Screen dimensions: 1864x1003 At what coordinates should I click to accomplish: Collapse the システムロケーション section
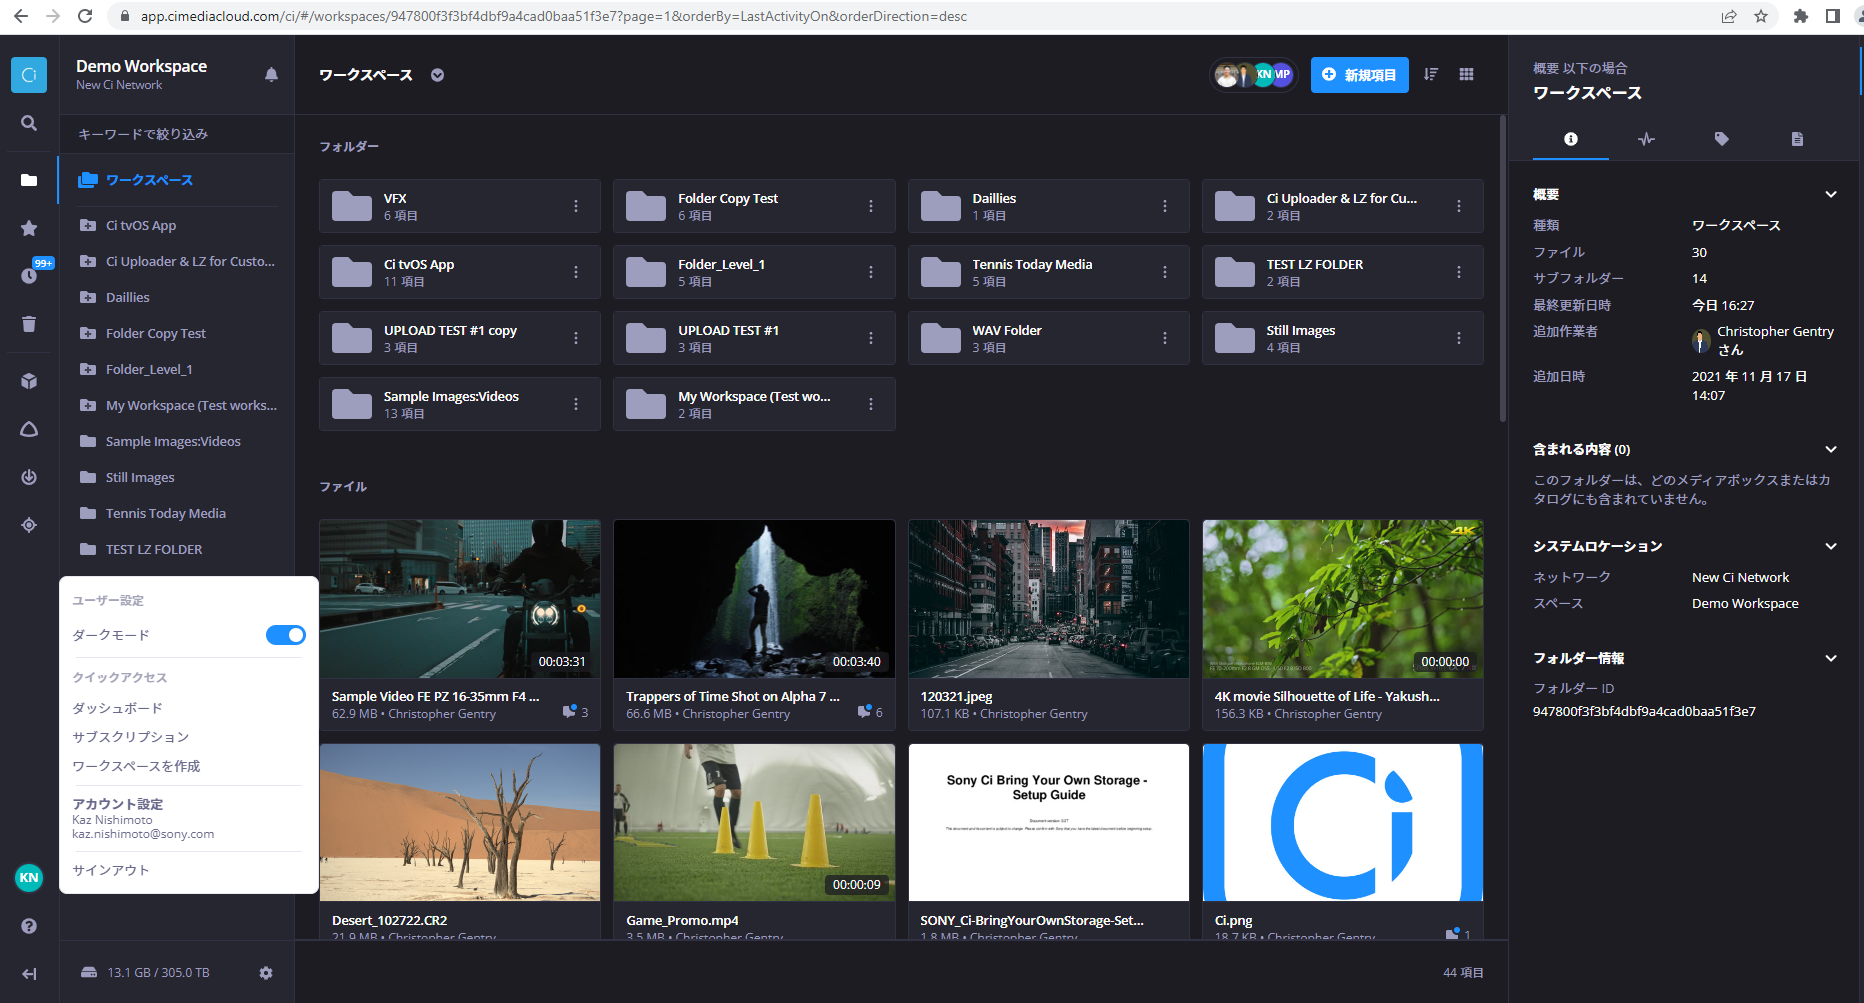[1831, 546]
